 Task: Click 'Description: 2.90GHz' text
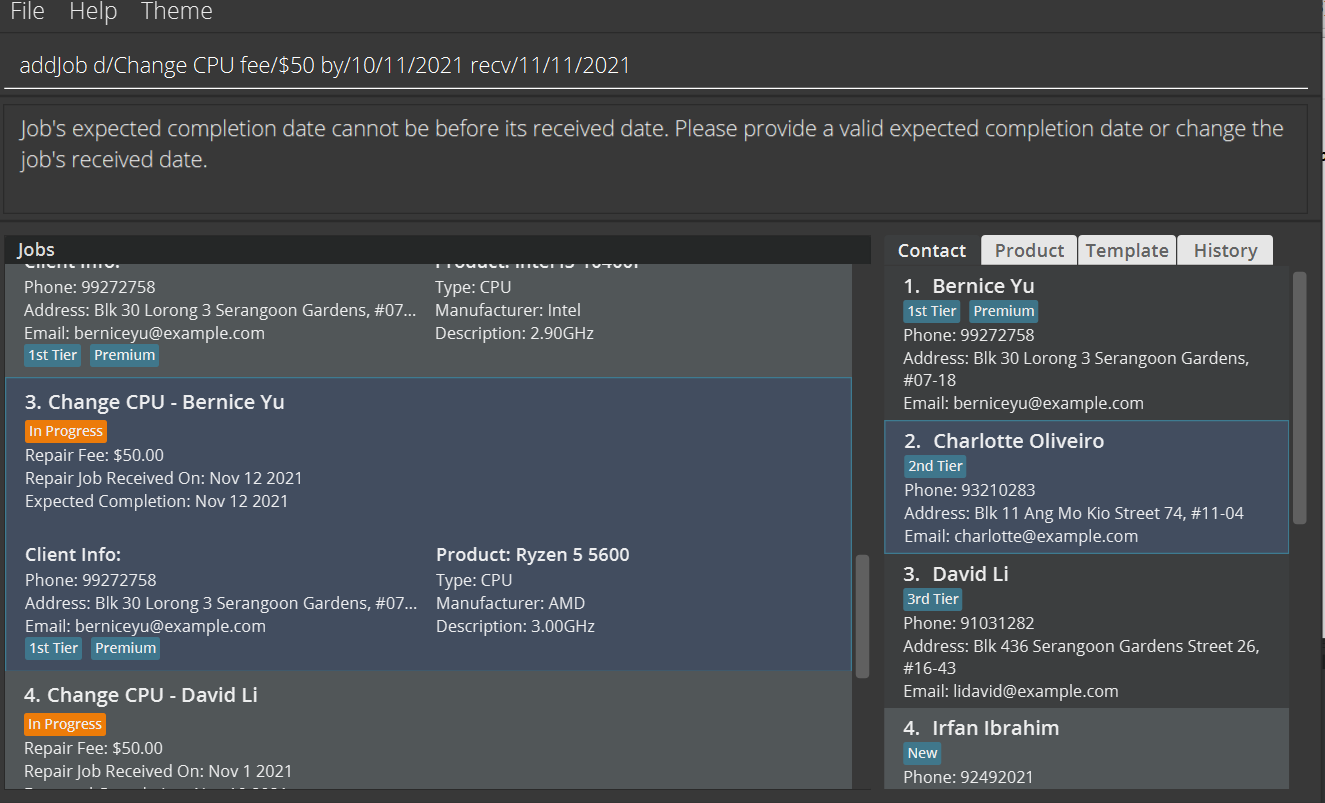tap(514, 333)
